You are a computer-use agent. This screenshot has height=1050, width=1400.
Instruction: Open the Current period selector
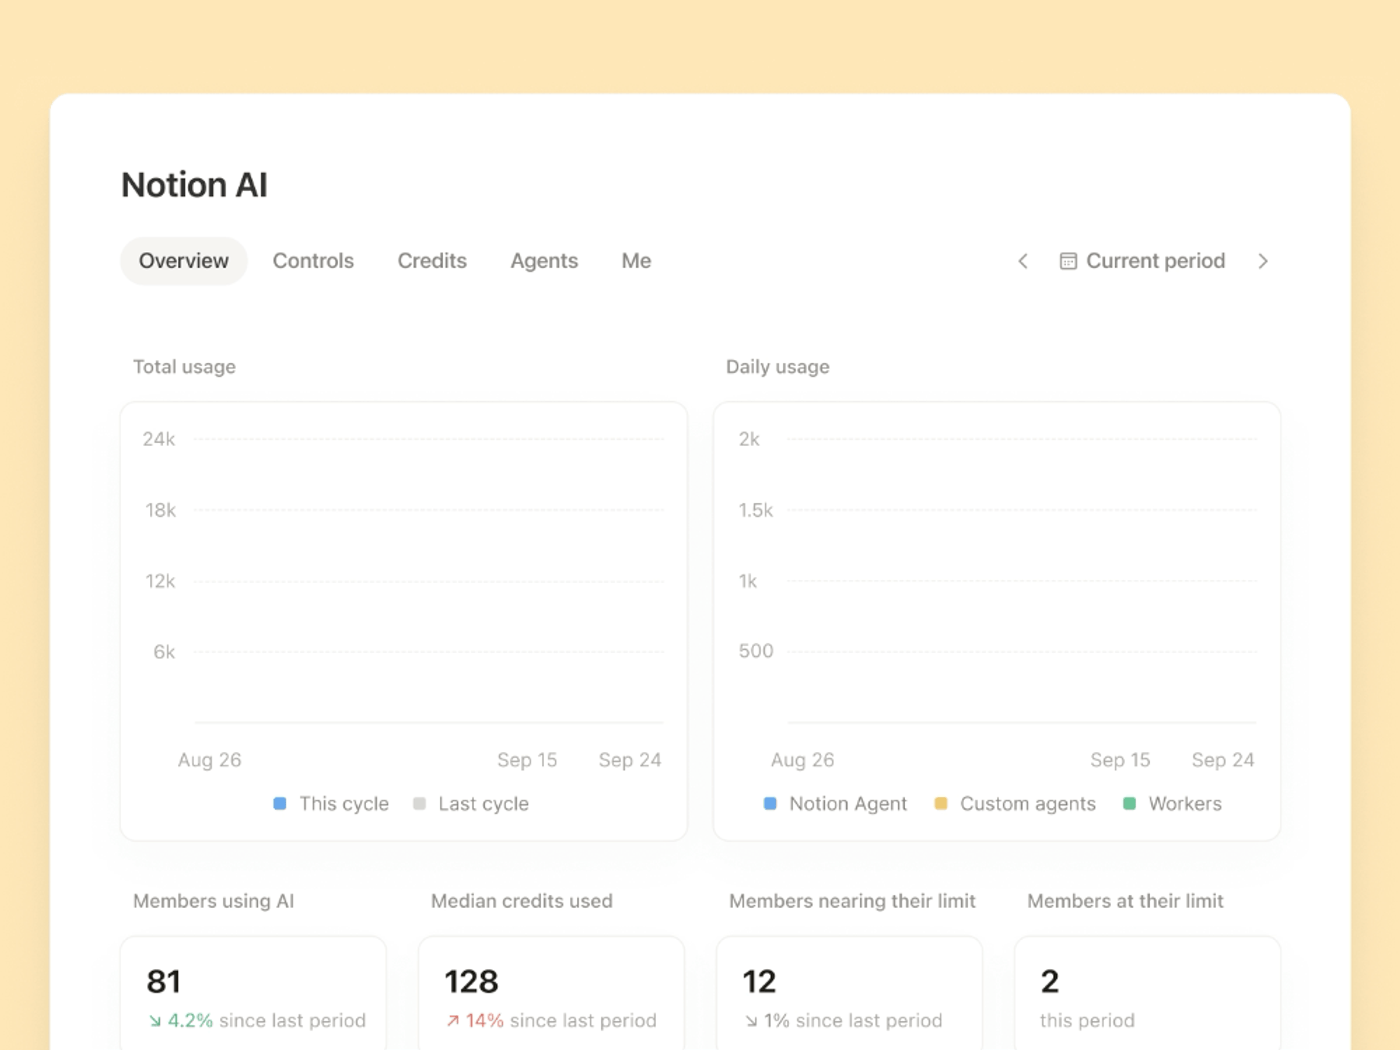tap(1142, 261)
